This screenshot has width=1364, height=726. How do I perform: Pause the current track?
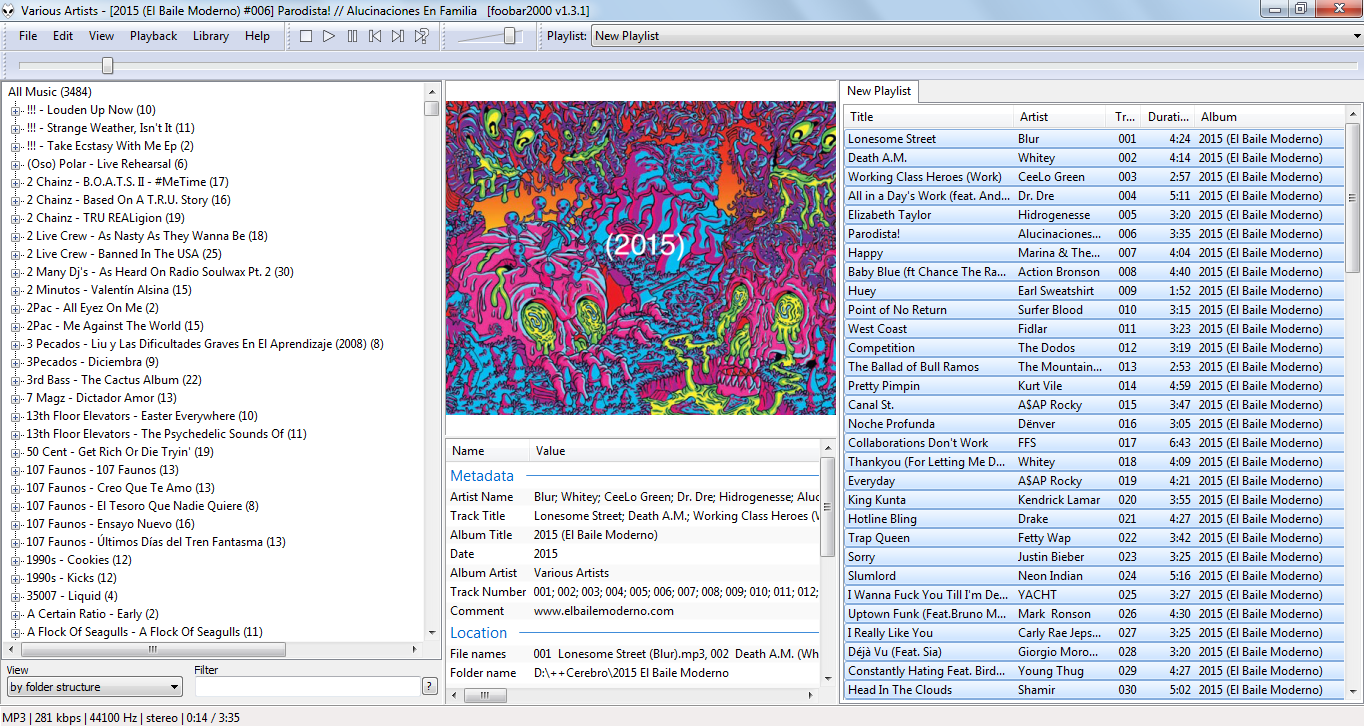[x=352, y=36]
